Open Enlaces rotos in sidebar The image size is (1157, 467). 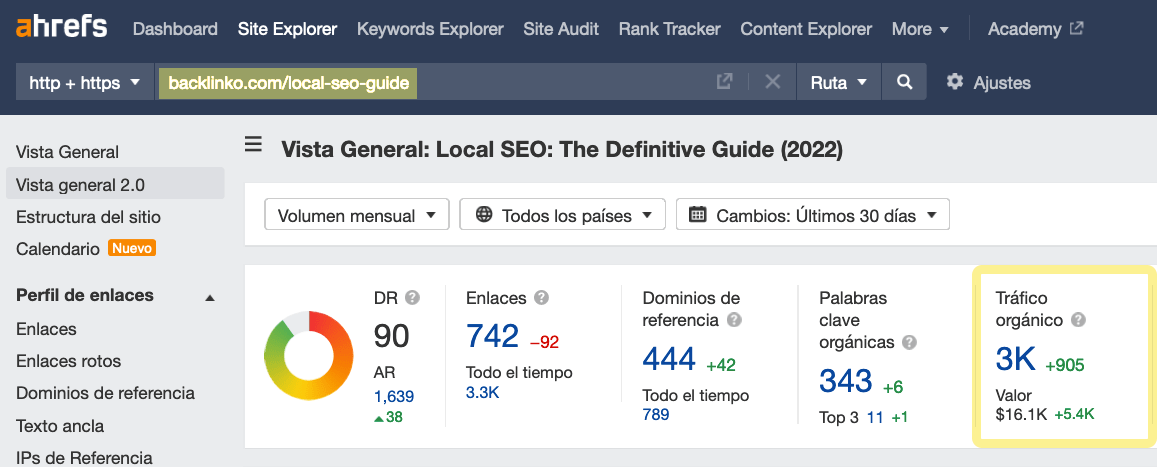tap(68, 361)
